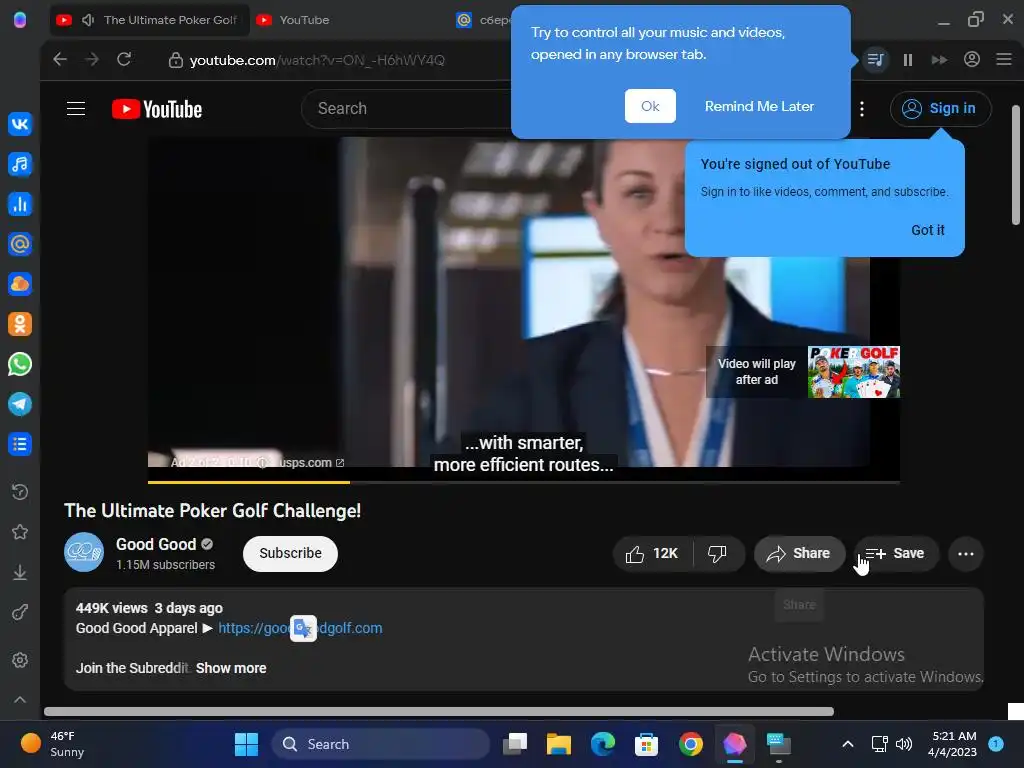This screenshot has height=768, width=1024.
Task: Open the cloud sidebar icon
Action: point(20,284)
